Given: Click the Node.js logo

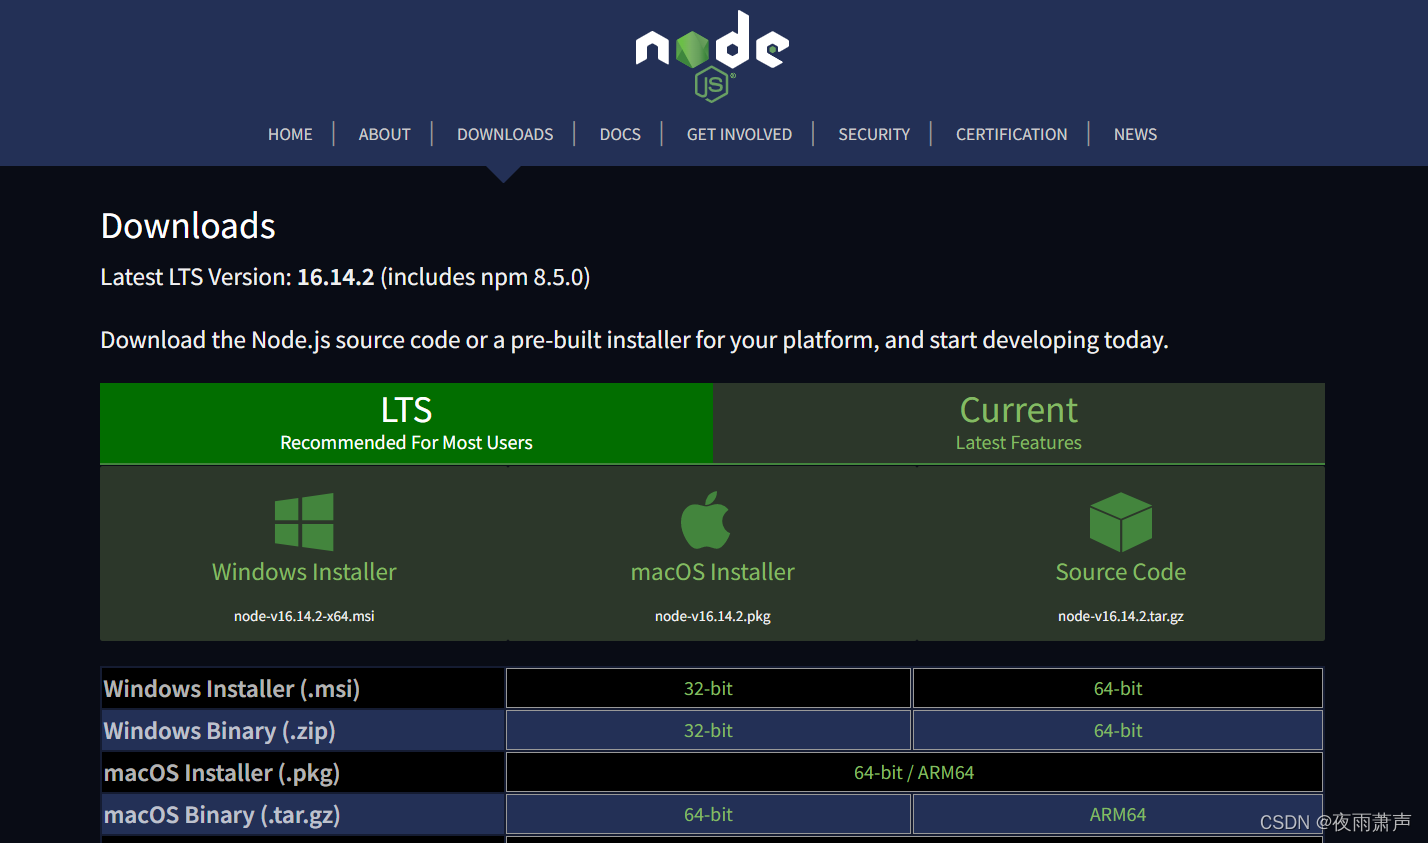Looking at the screenshot, I should [x=712, y=56].
